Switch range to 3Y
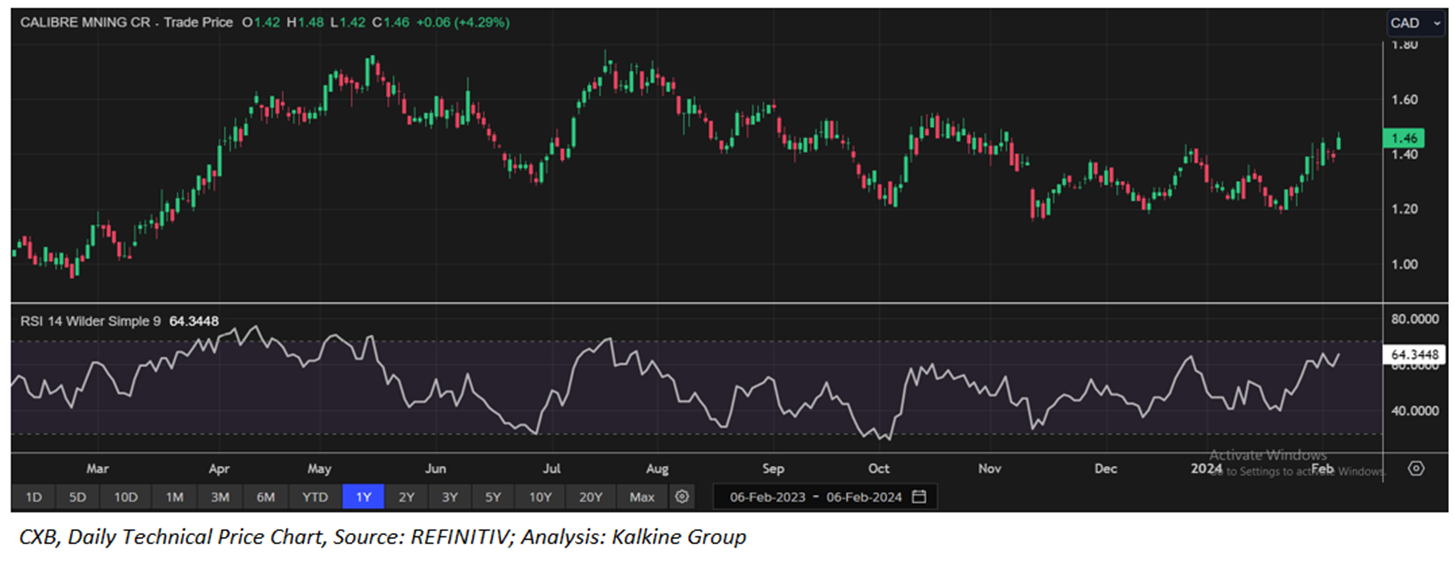 tap(450, 497)
